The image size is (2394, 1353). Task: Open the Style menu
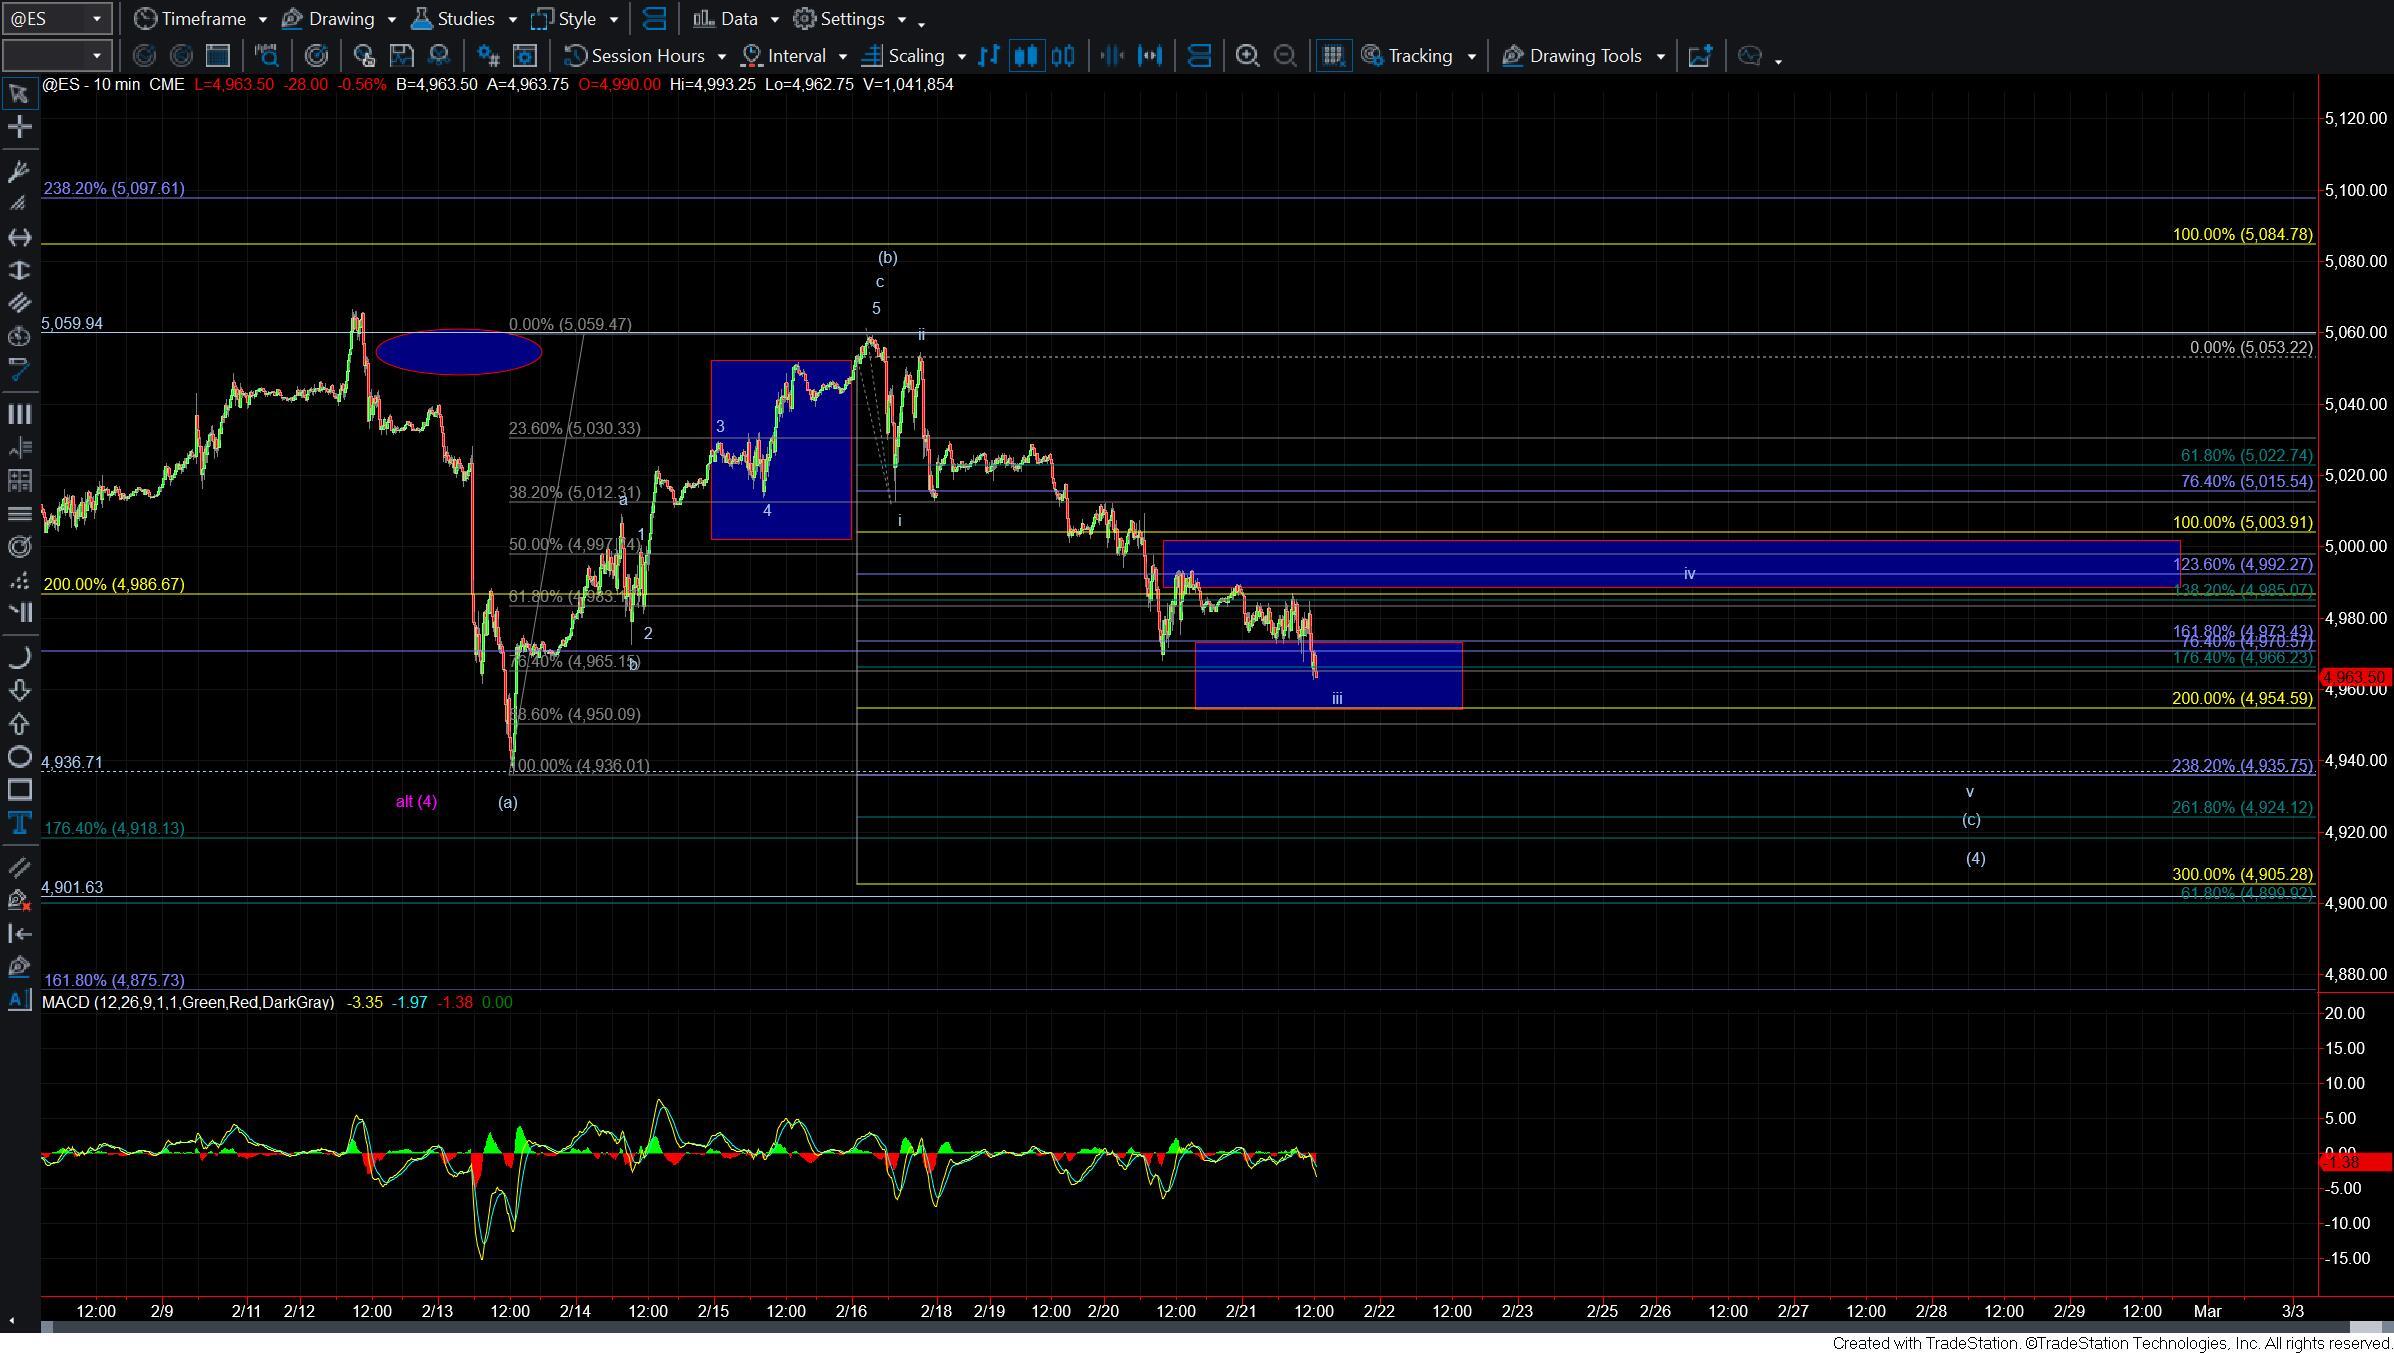click(x=564, y=19)
